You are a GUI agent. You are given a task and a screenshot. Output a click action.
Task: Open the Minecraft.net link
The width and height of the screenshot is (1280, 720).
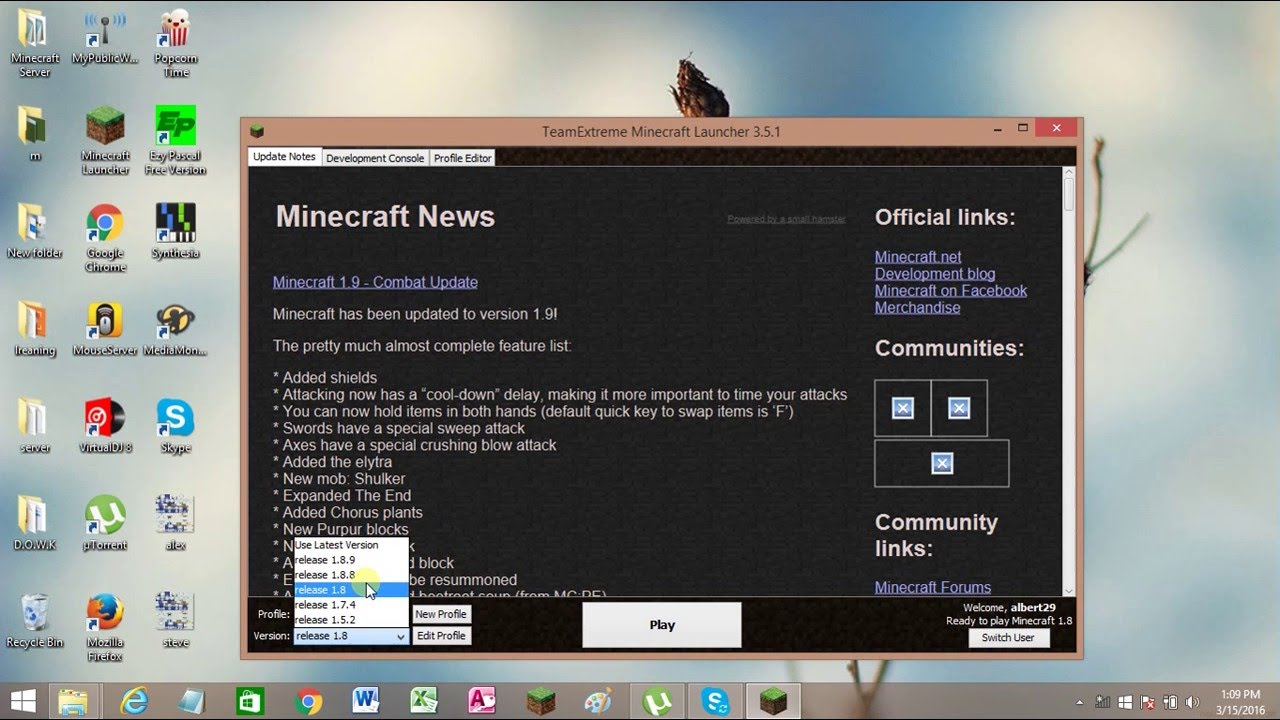(918, 257)
